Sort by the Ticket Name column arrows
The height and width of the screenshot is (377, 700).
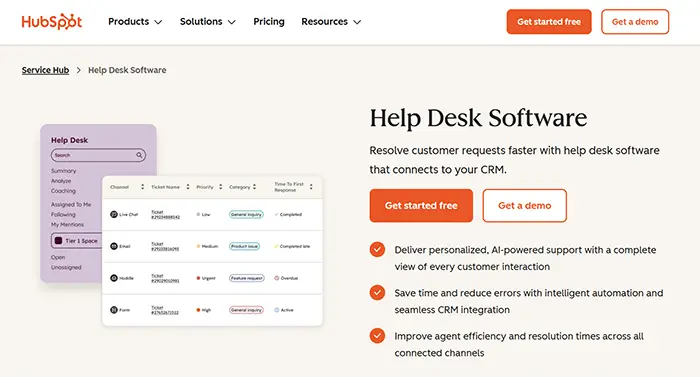(x=188, y=187)
